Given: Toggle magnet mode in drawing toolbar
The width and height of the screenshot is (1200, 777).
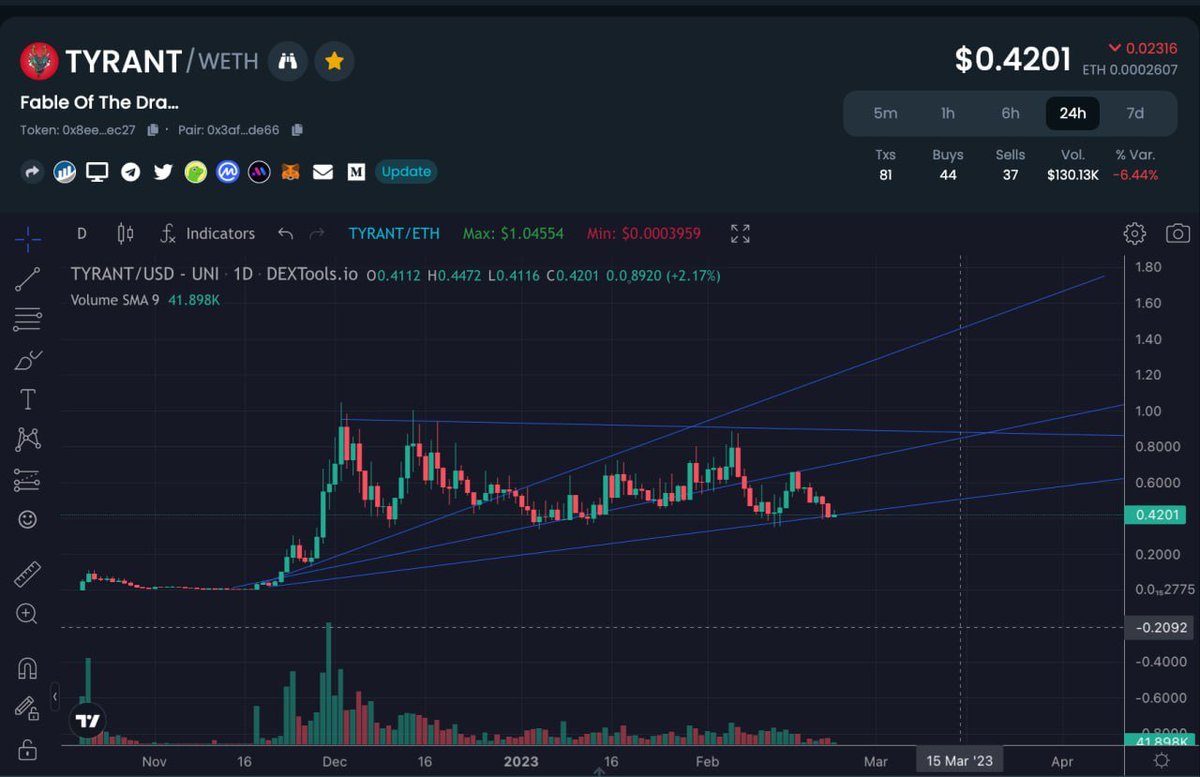Looking at the screenshot, I should [28, 668].
